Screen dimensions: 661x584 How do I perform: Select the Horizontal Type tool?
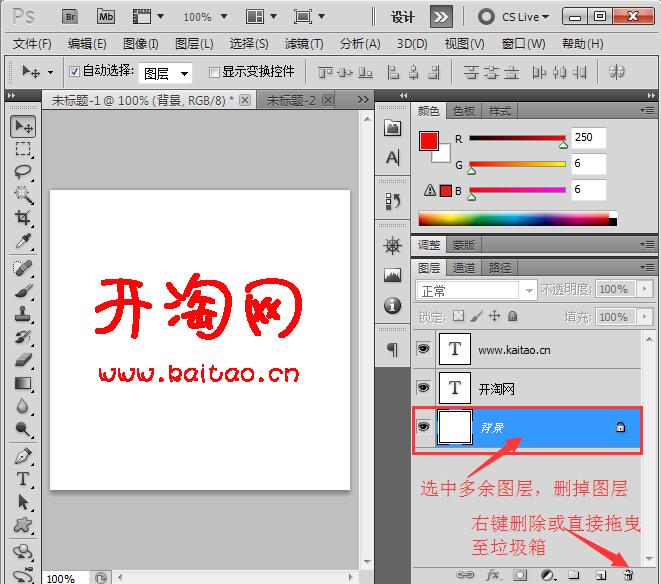click(23, 479)
